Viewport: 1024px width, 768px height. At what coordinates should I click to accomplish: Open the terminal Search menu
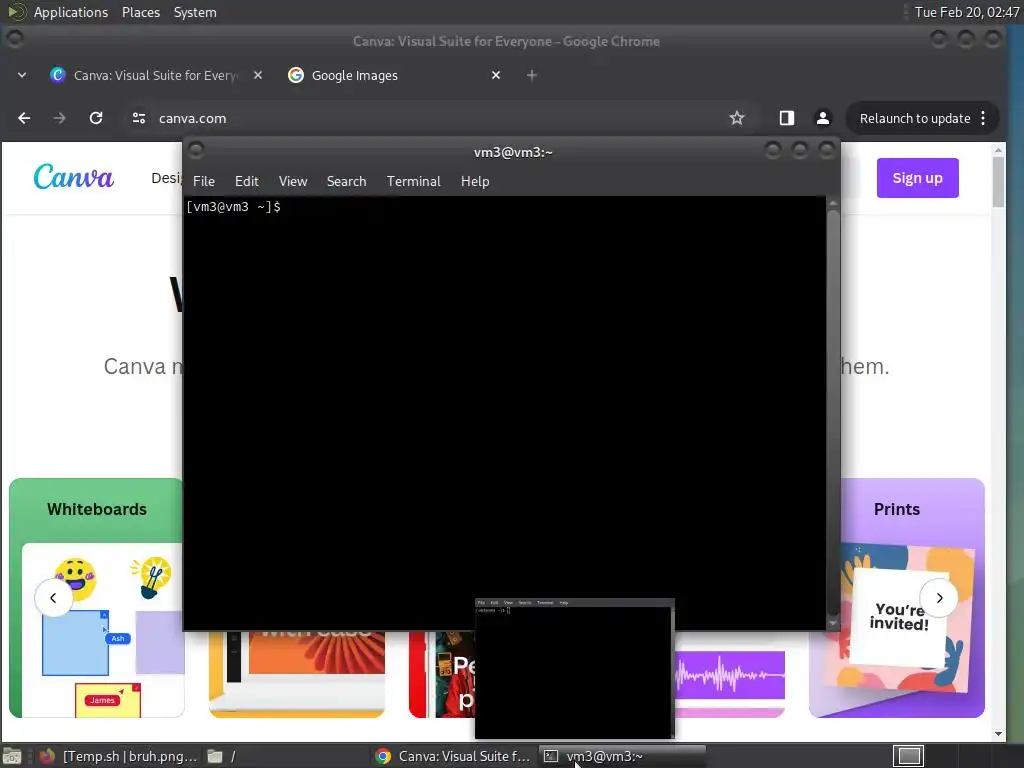[346, 182]
